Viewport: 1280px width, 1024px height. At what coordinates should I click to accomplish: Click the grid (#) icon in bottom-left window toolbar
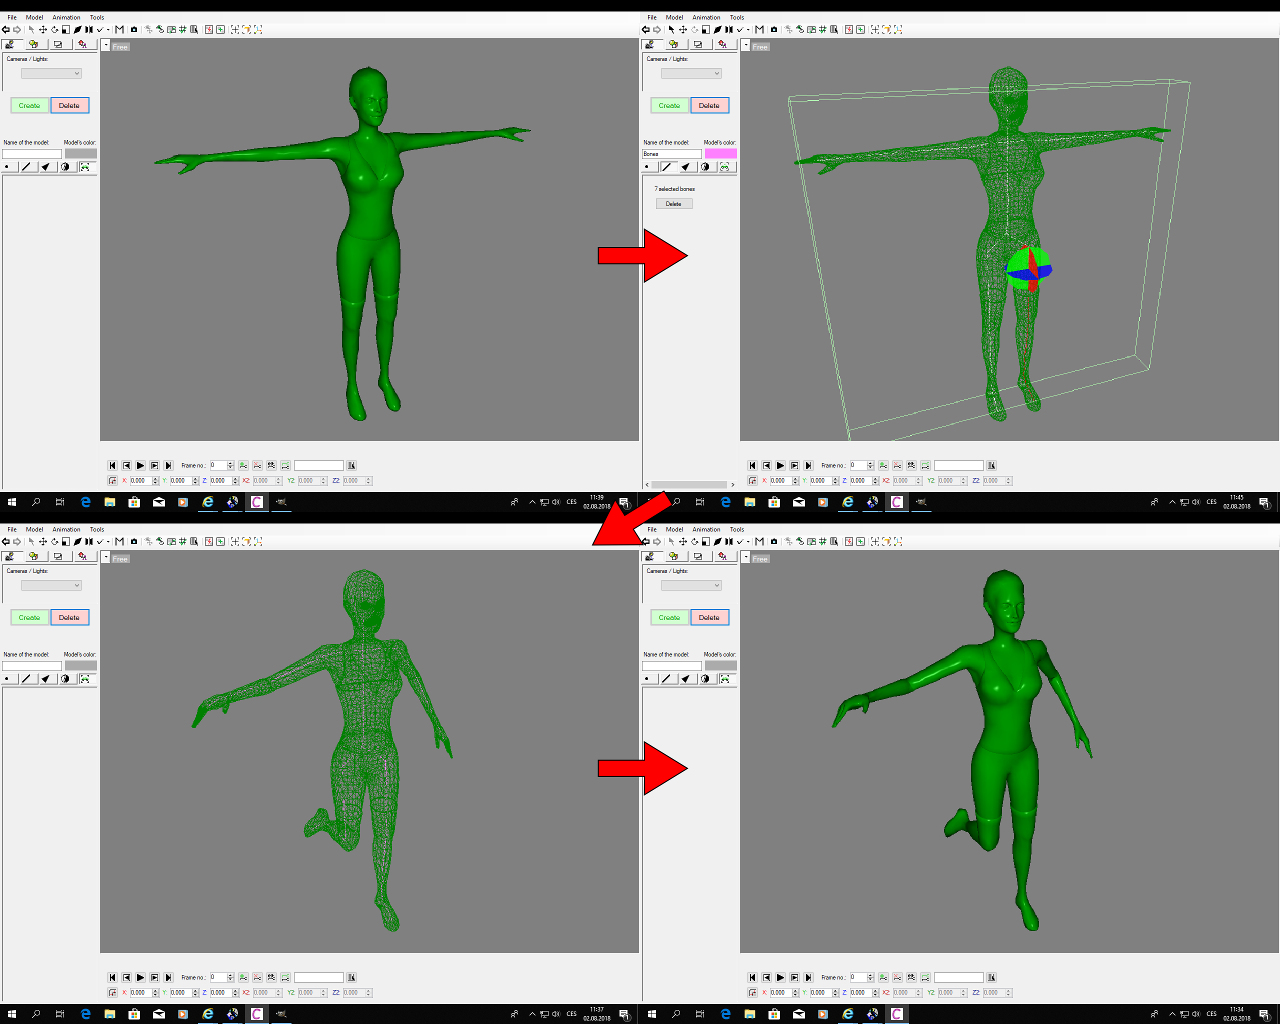coord(183,541)
